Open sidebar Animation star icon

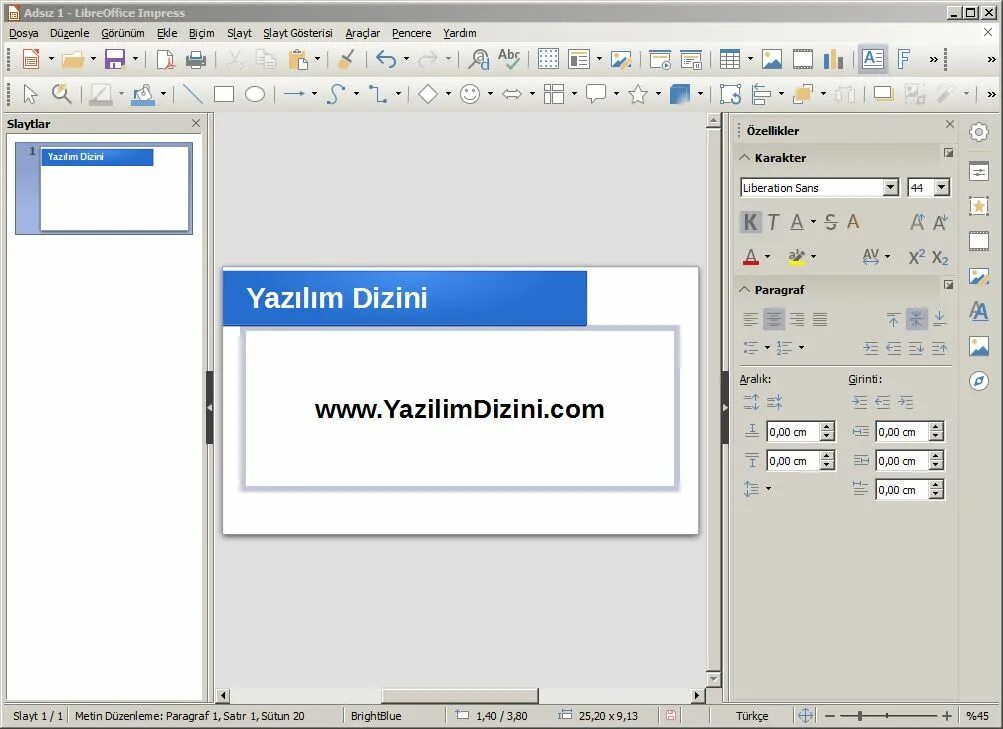(x=979, y=206)
